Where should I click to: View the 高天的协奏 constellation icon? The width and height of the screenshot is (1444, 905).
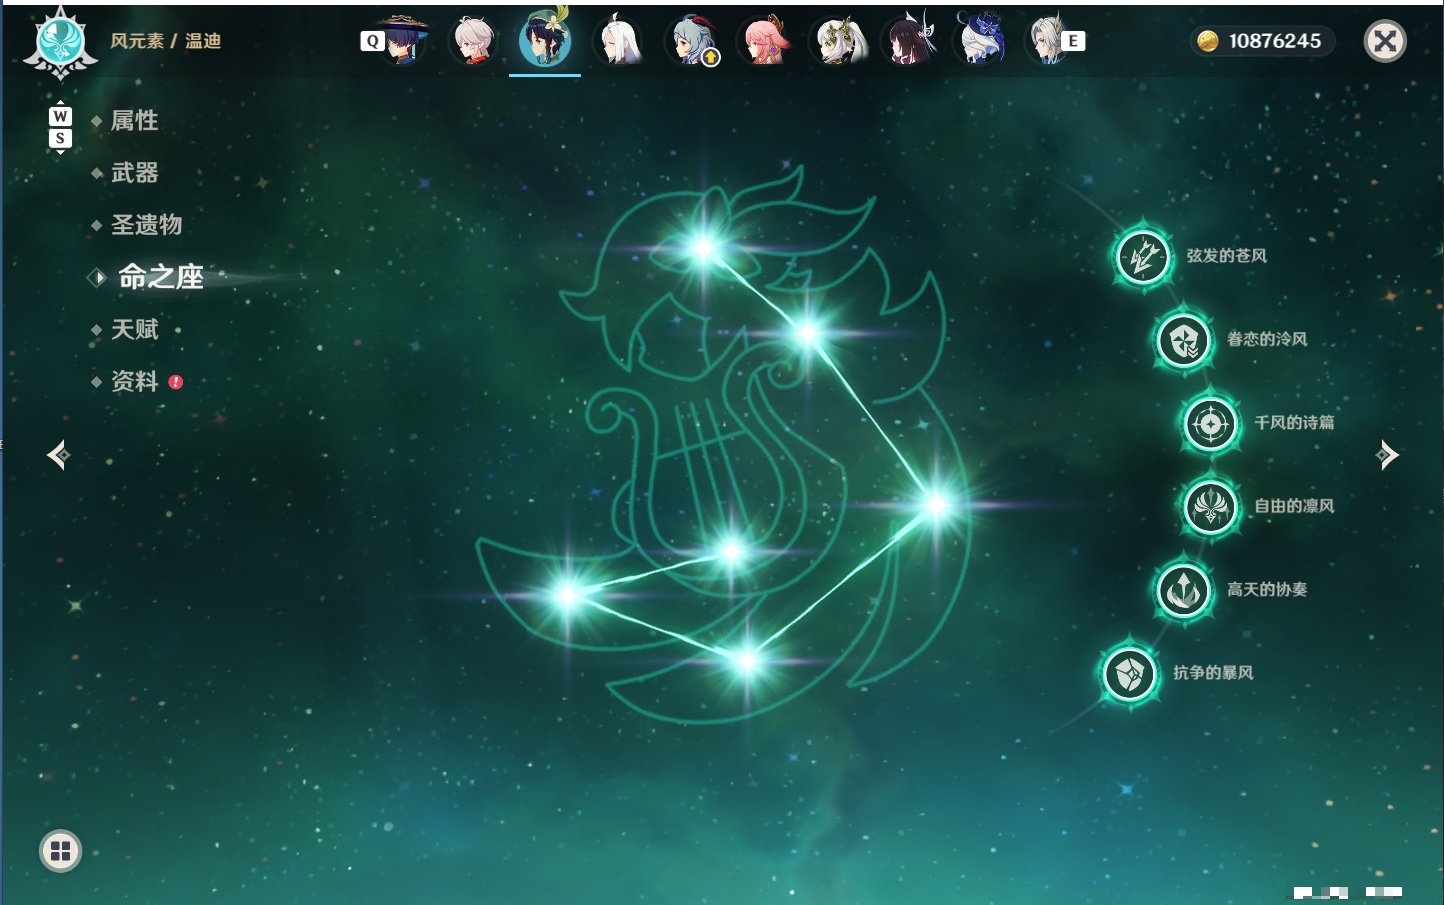pyautogui.click(x=1184, y=590)
